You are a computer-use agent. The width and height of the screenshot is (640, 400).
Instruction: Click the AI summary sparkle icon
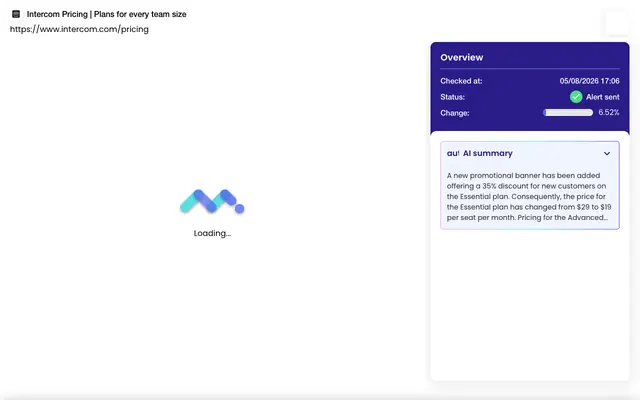tap(453, 153)
